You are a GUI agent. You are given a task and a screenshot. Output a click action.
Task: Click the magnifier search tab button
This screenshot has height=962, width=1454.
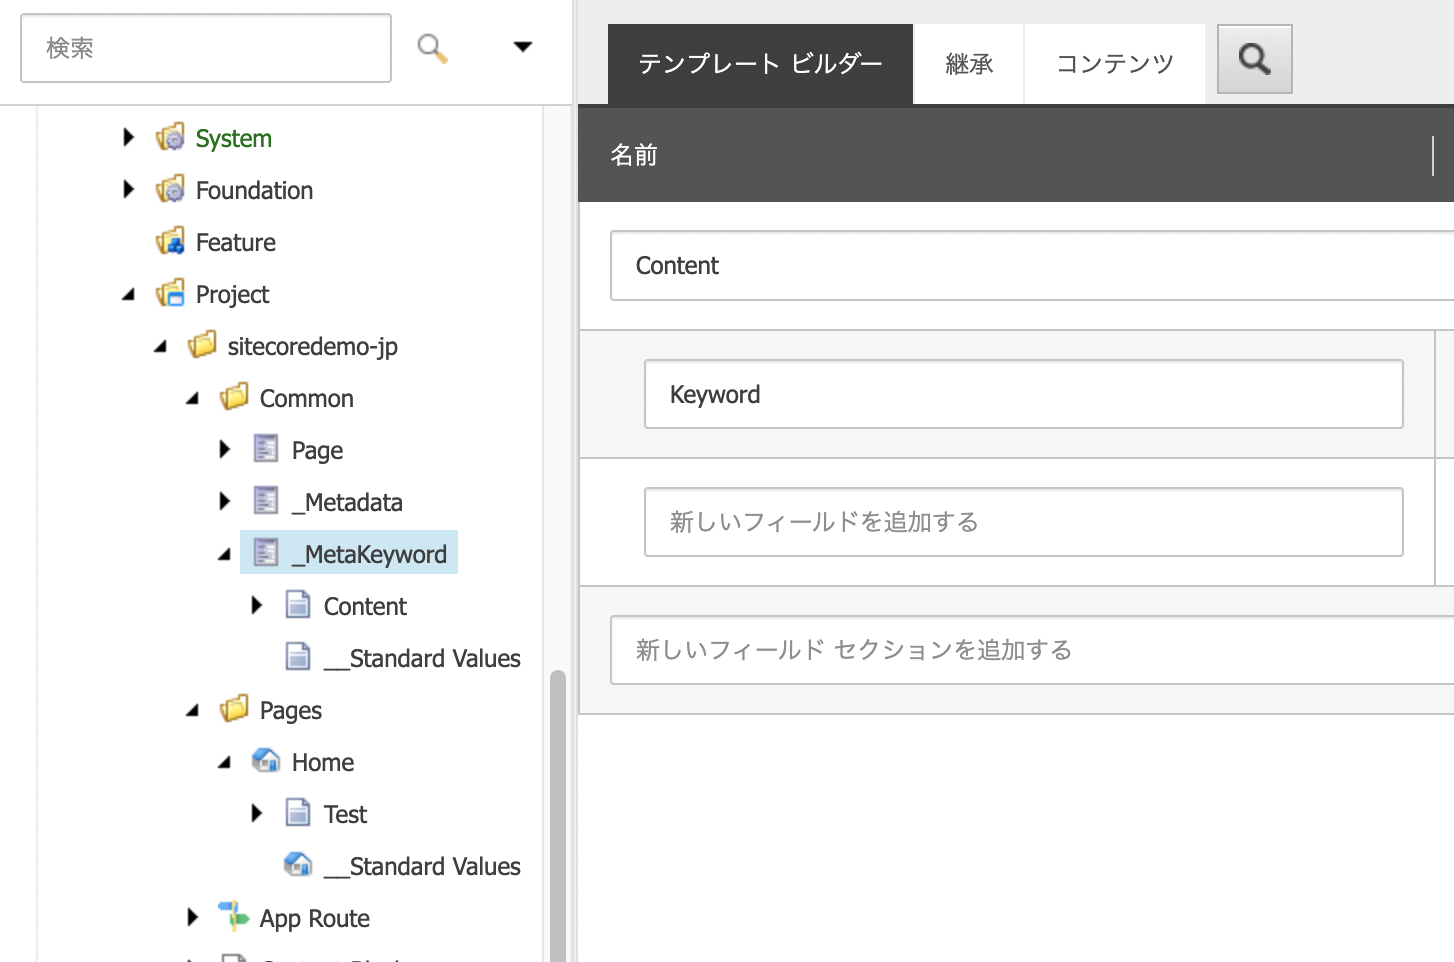(1255, 59)
